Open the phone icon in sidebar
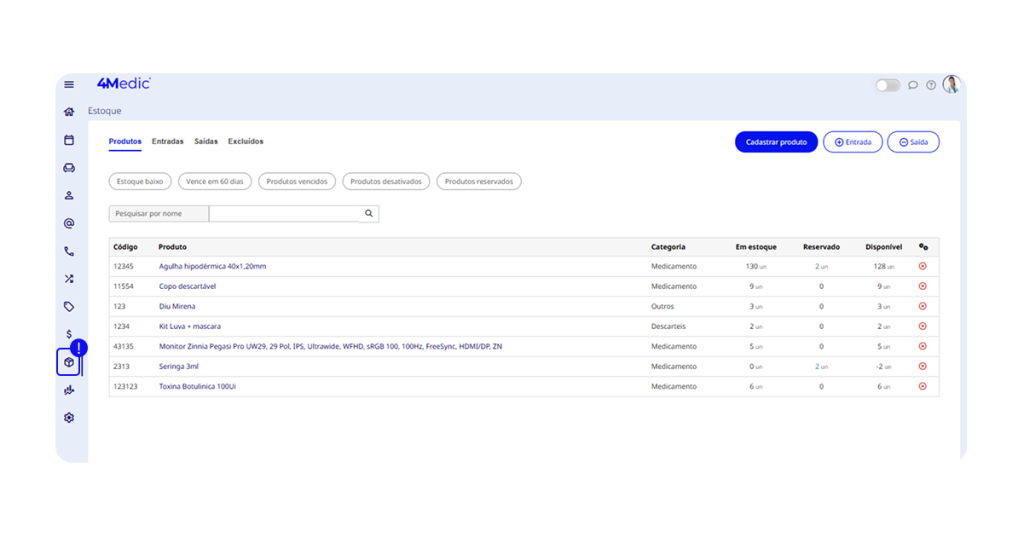1024x537 pixels. point(69,251)
